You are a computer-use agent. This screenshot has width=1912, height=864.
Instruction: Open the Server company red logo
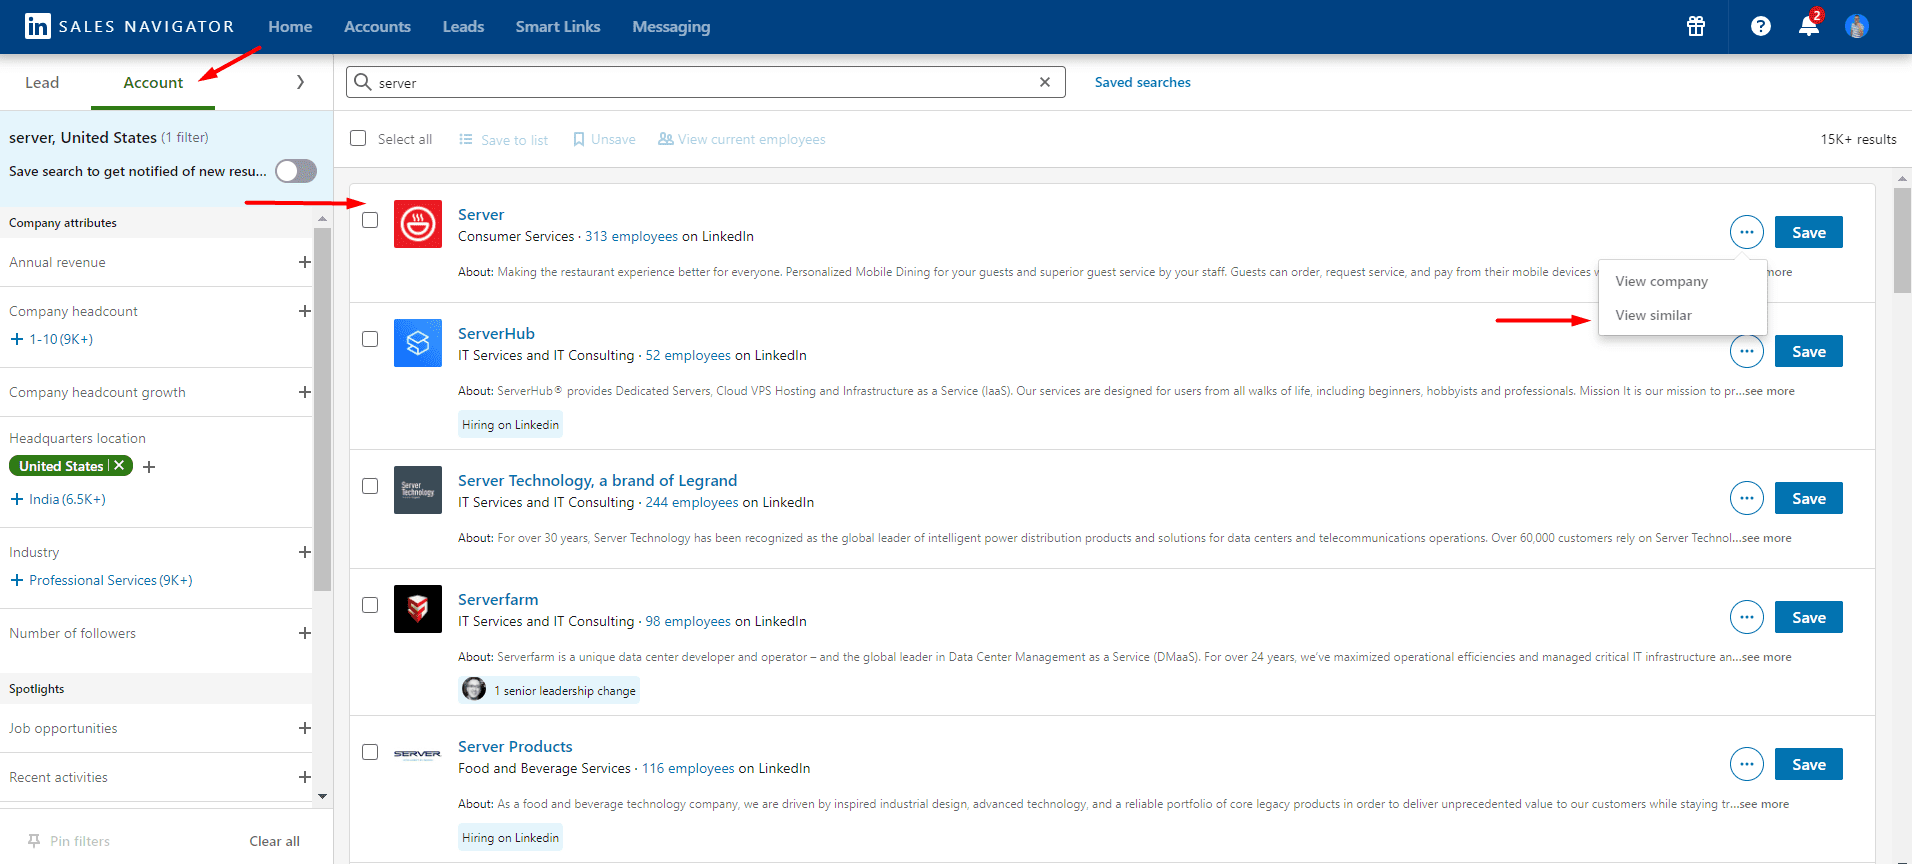point(418,224)
